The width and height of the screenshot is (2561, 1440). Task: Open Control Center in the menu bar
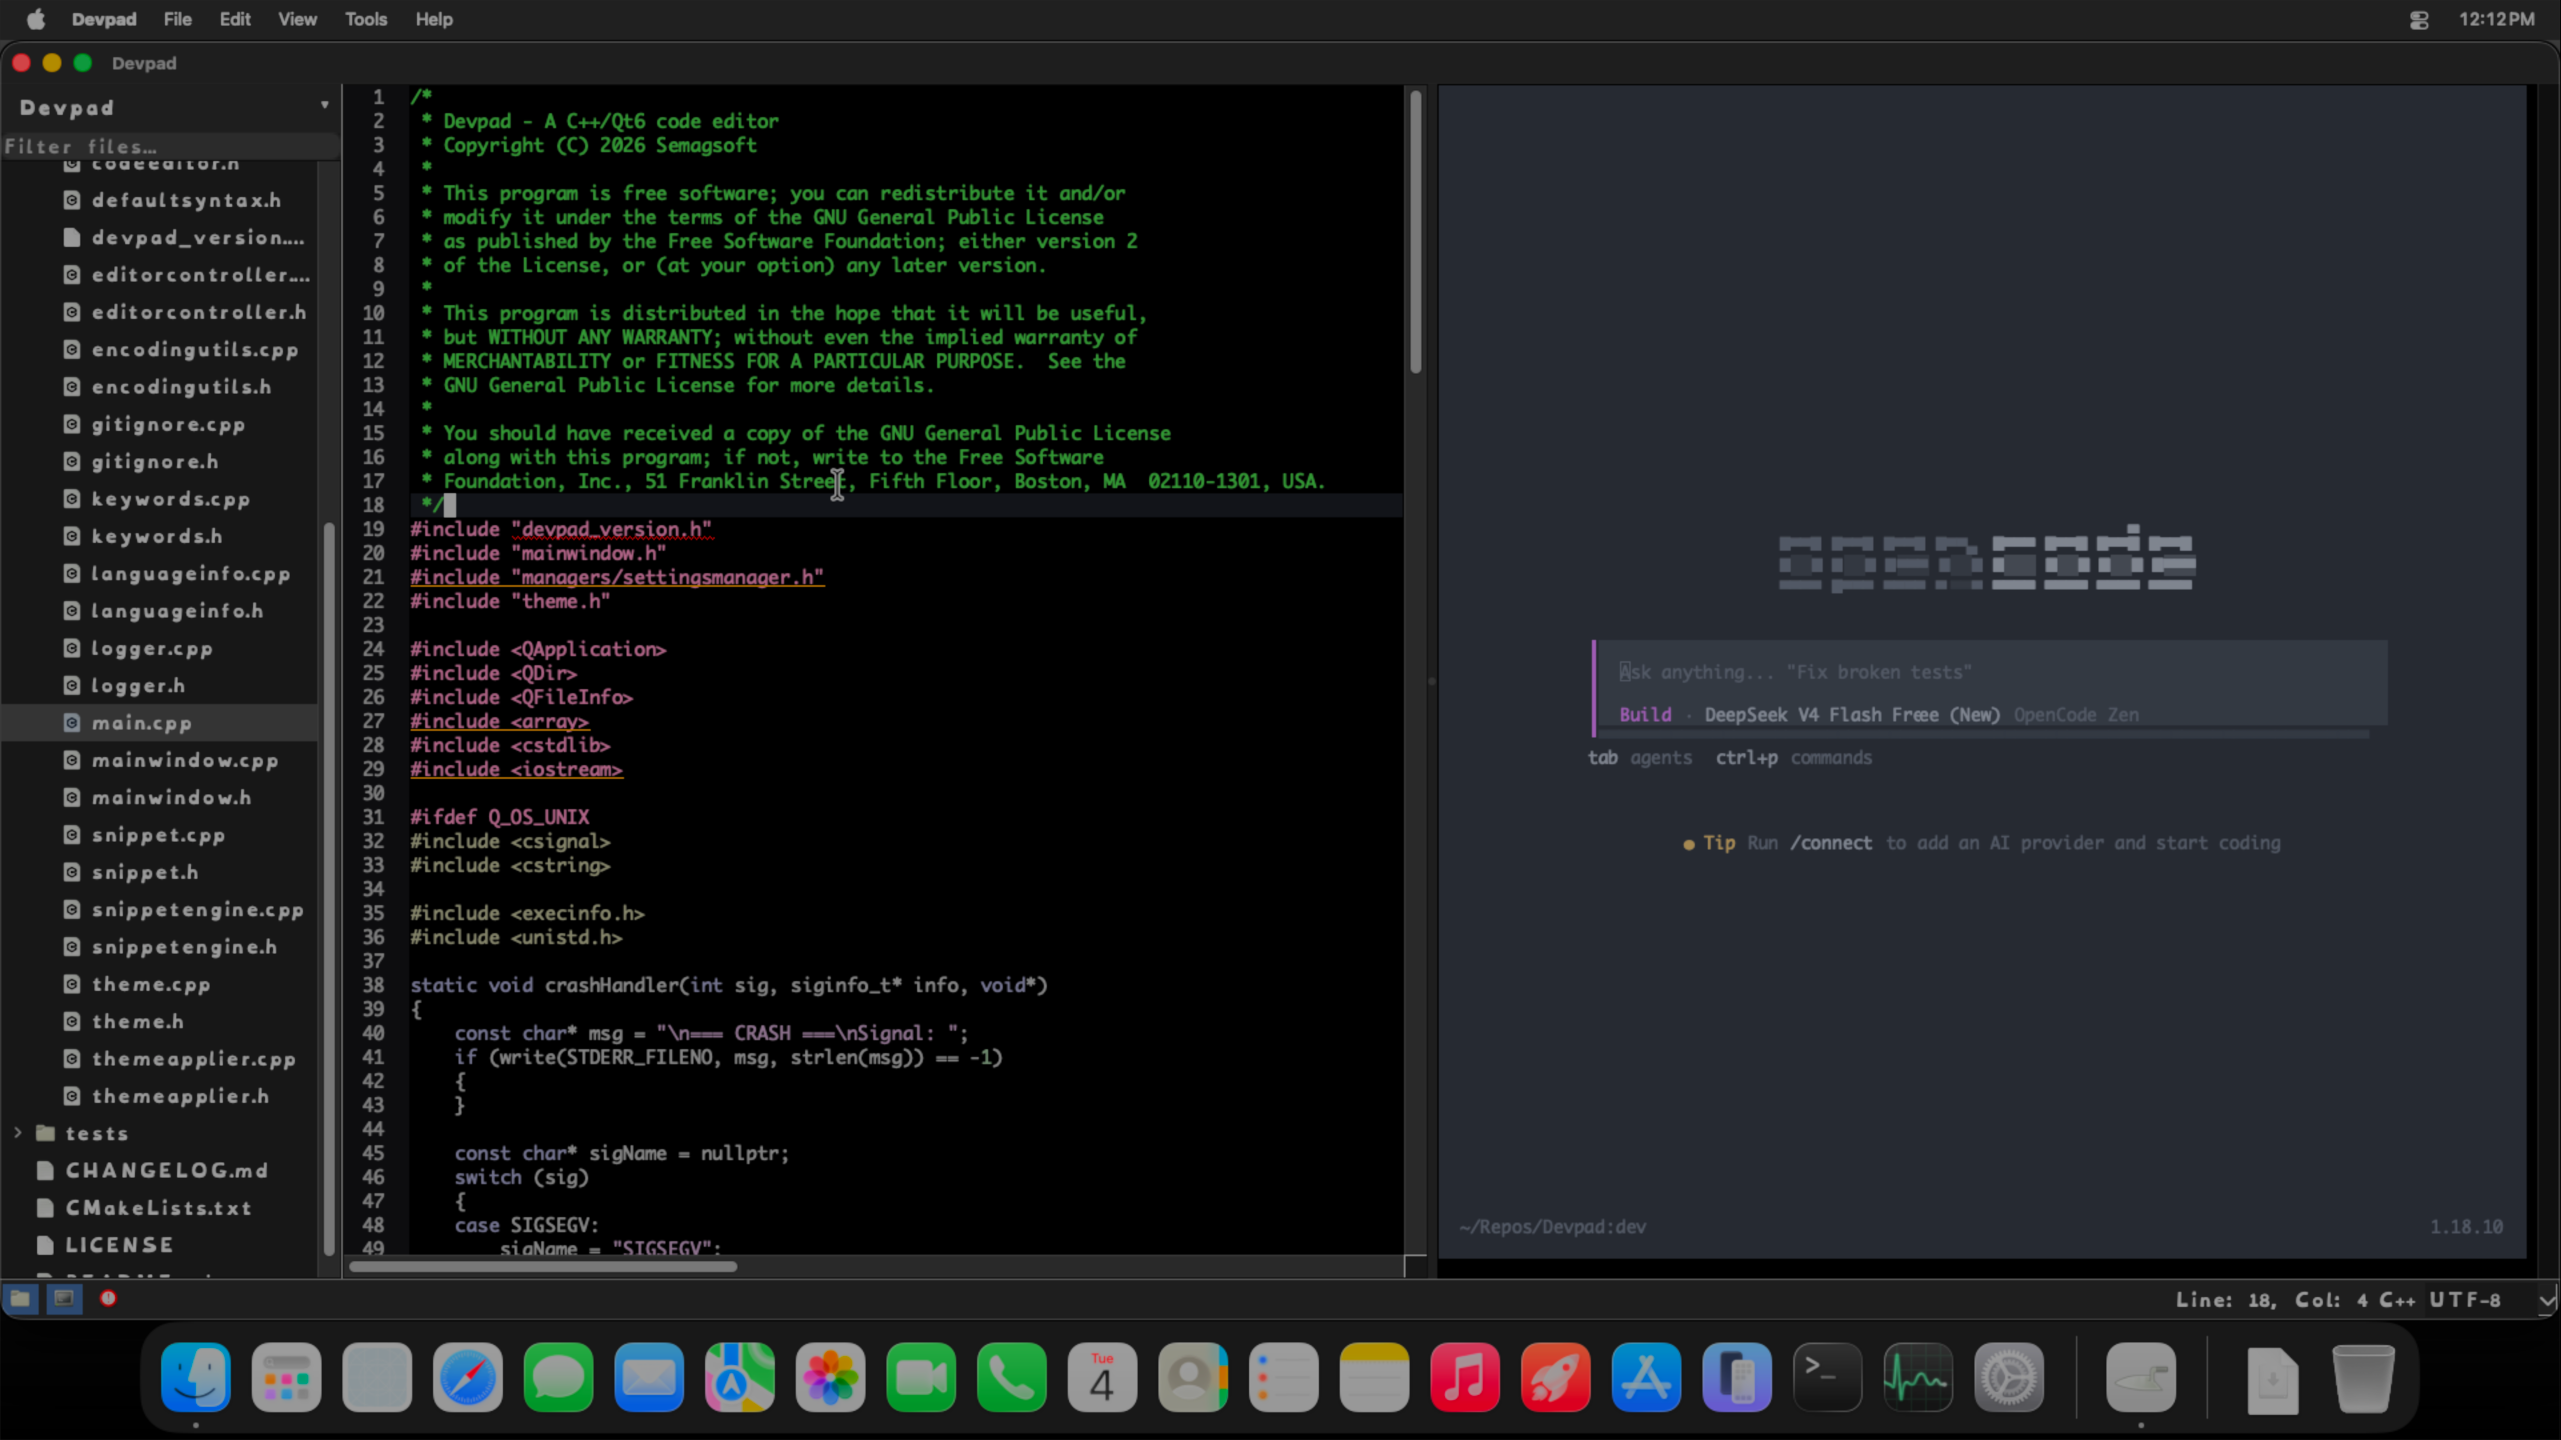(x=2418, y=20)
